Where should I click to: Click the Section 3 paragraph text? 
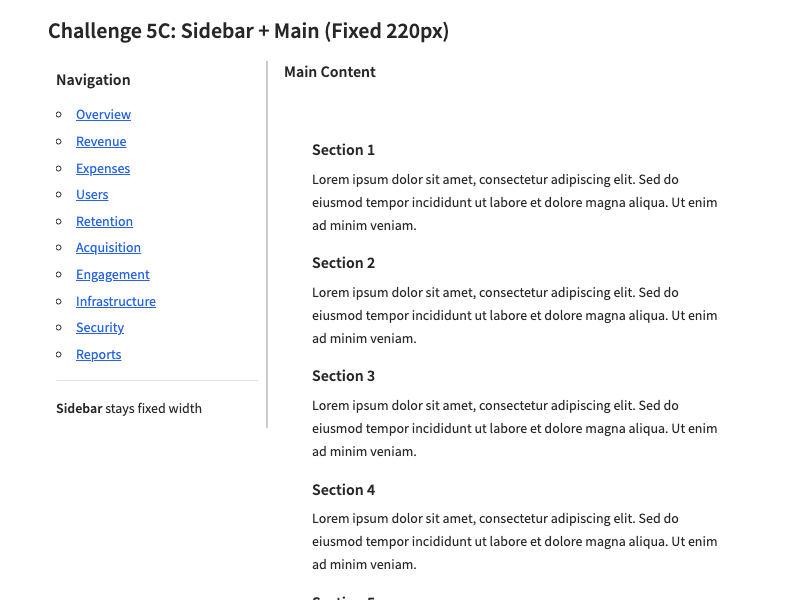coord(514,429)
